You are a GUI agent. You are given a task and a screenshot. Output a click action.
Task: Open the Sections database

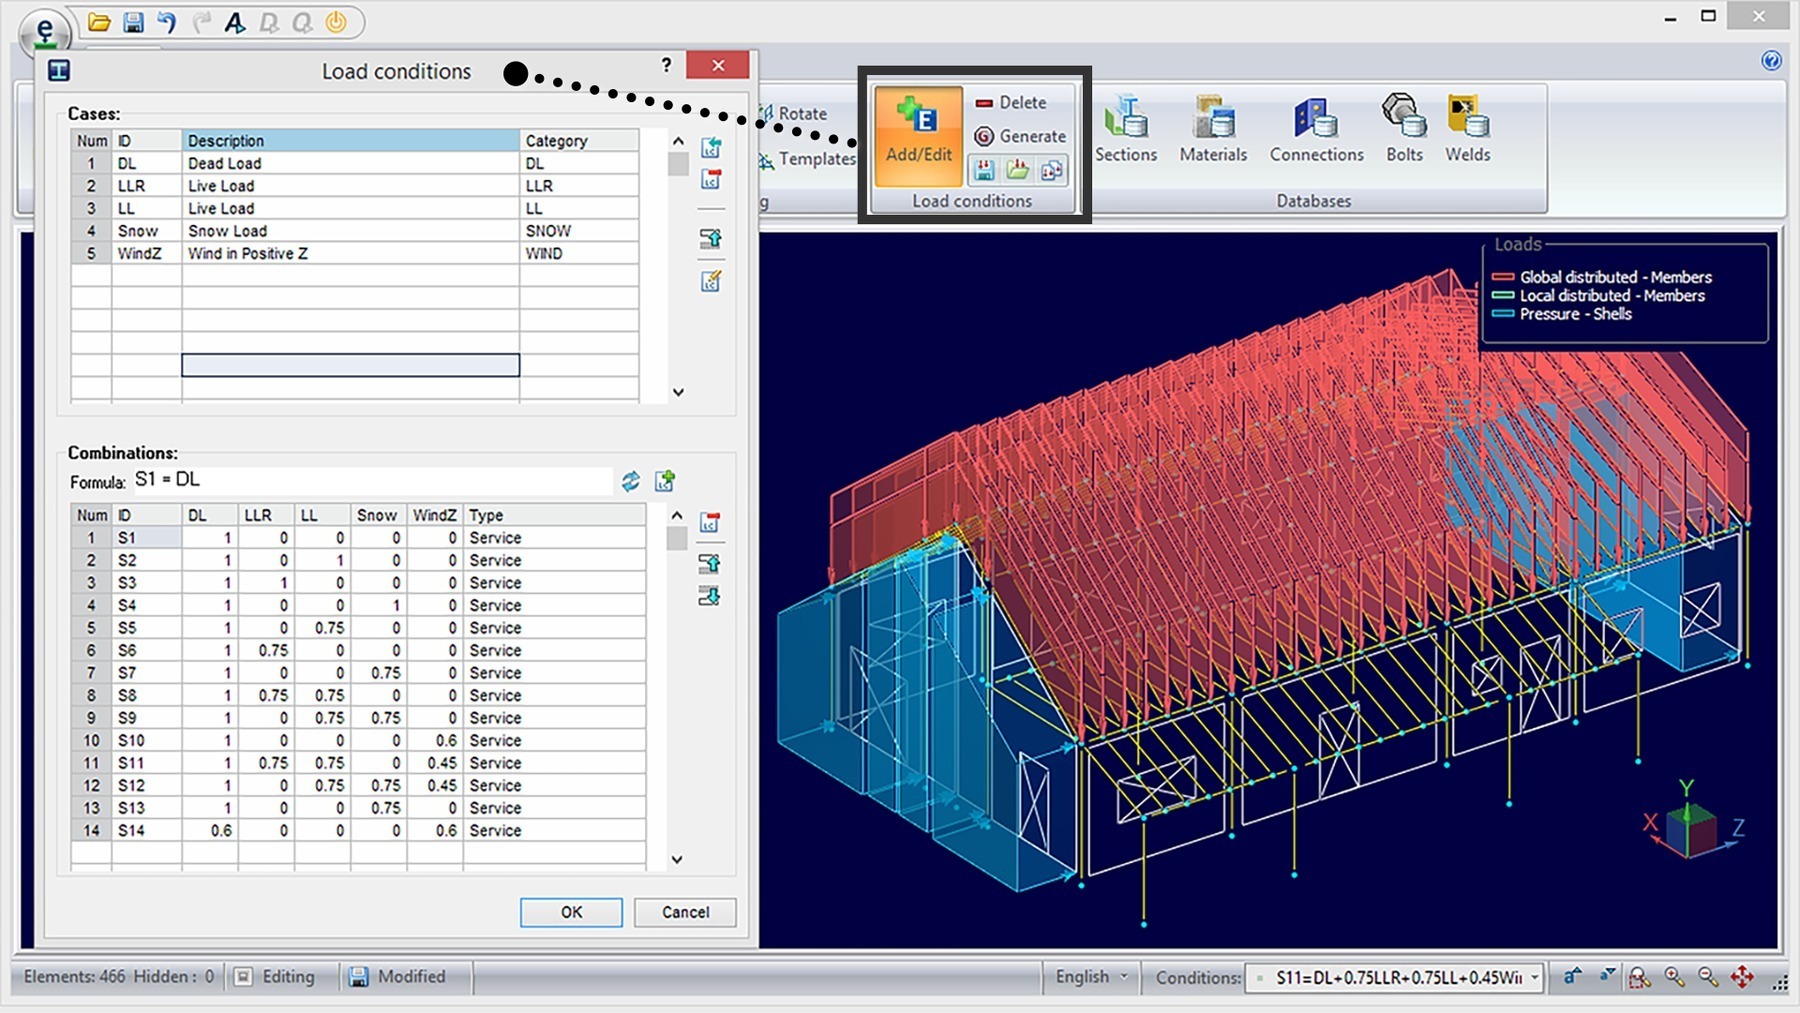pos(1125,130)
